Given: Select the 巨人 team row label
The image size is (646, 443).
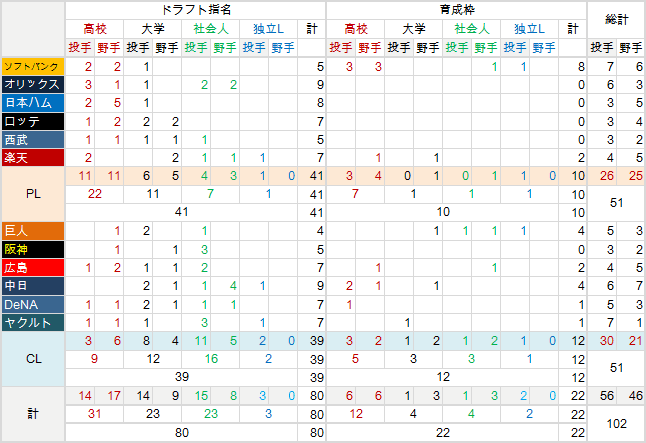Looking at the screenshot, I should (33, 231).
